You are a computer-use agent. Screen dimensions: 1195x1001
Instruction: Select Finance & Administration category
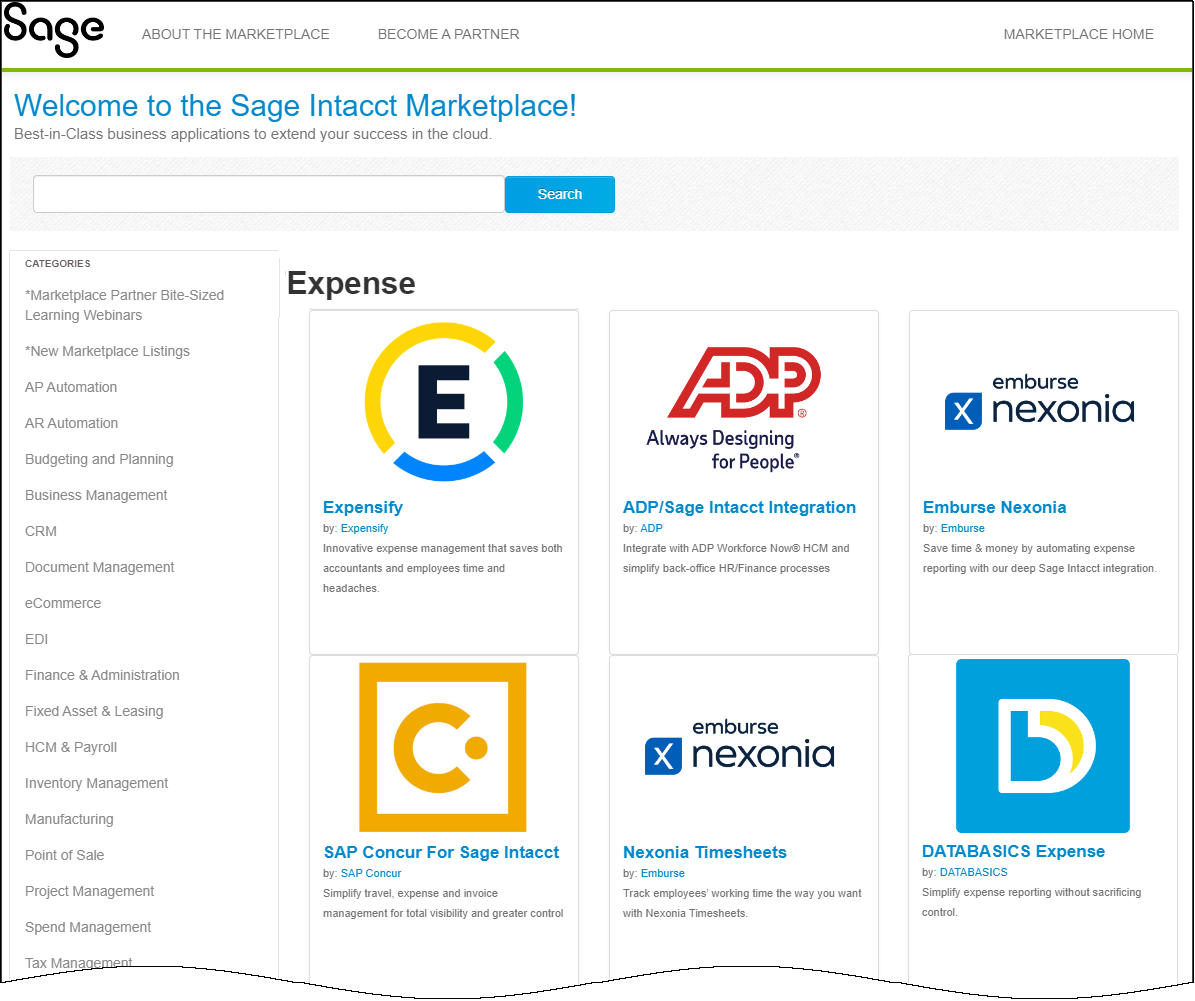click(102, 675)
